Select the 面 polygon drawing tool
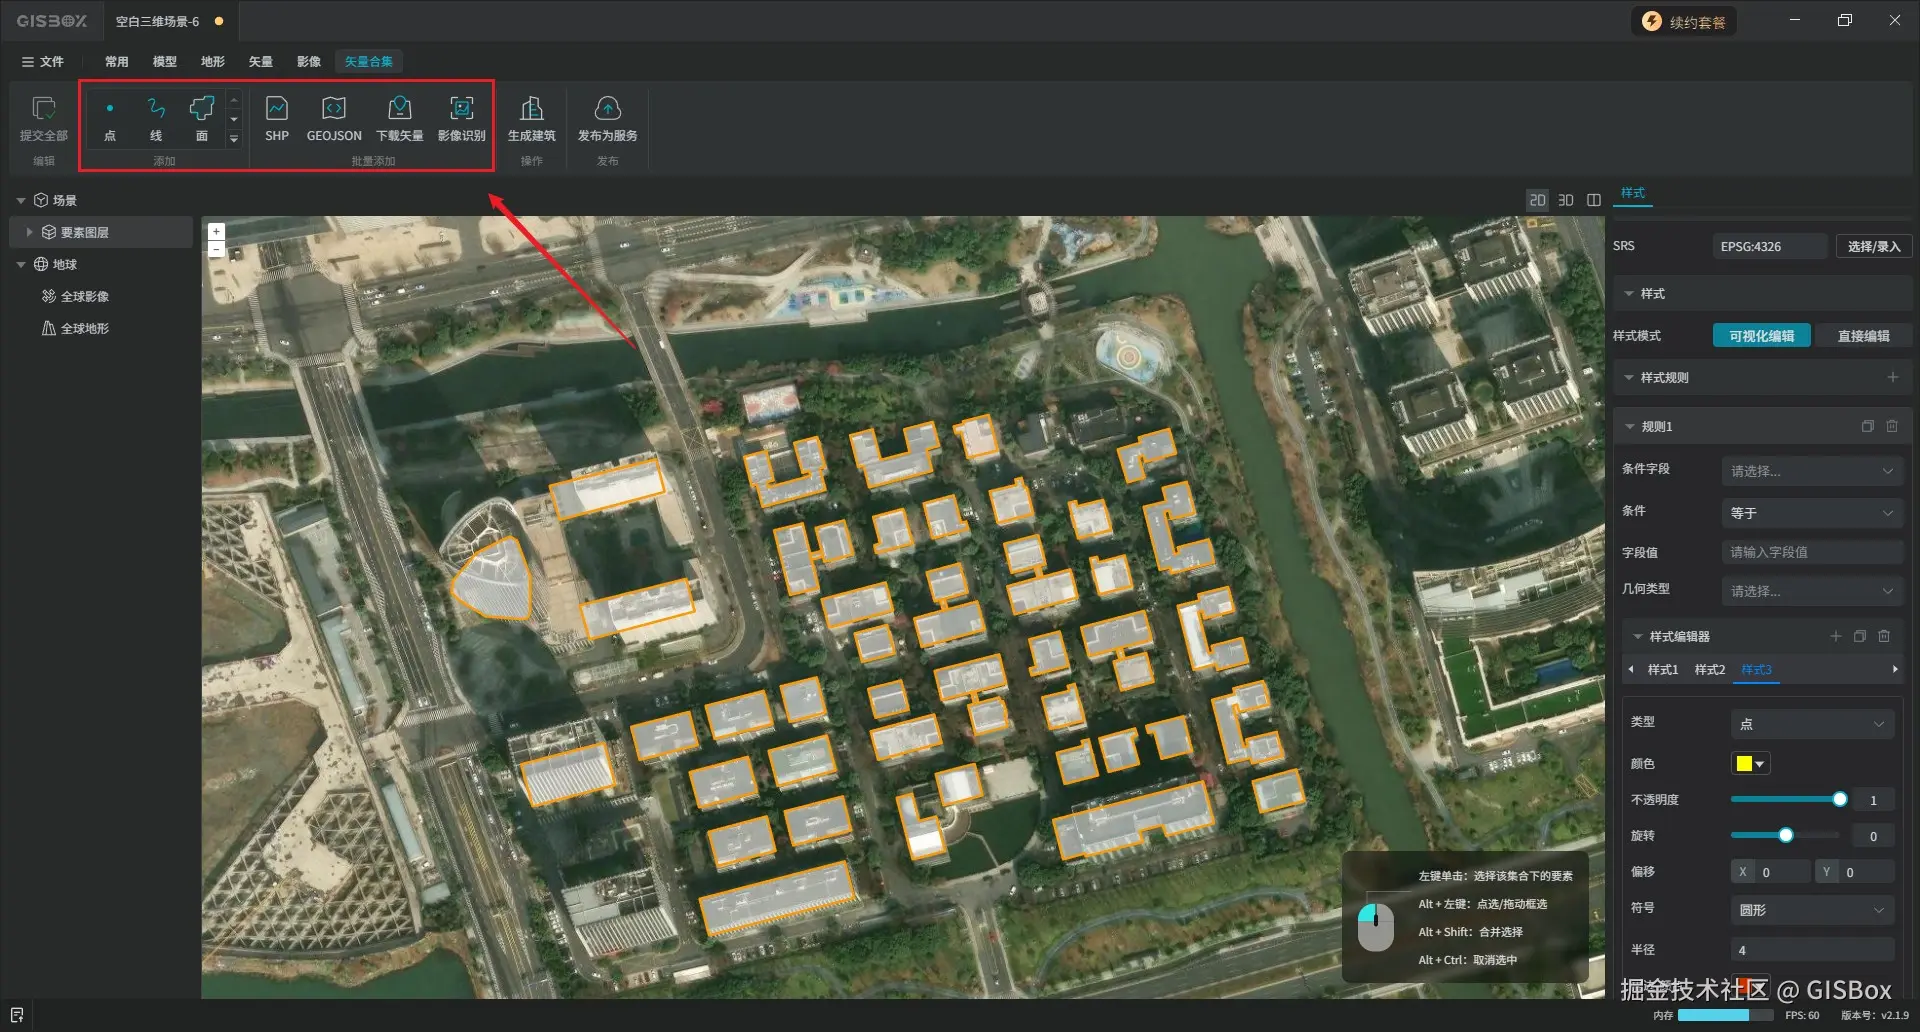This screenshot has height=1032, width=1920. (x=202, y=118)
